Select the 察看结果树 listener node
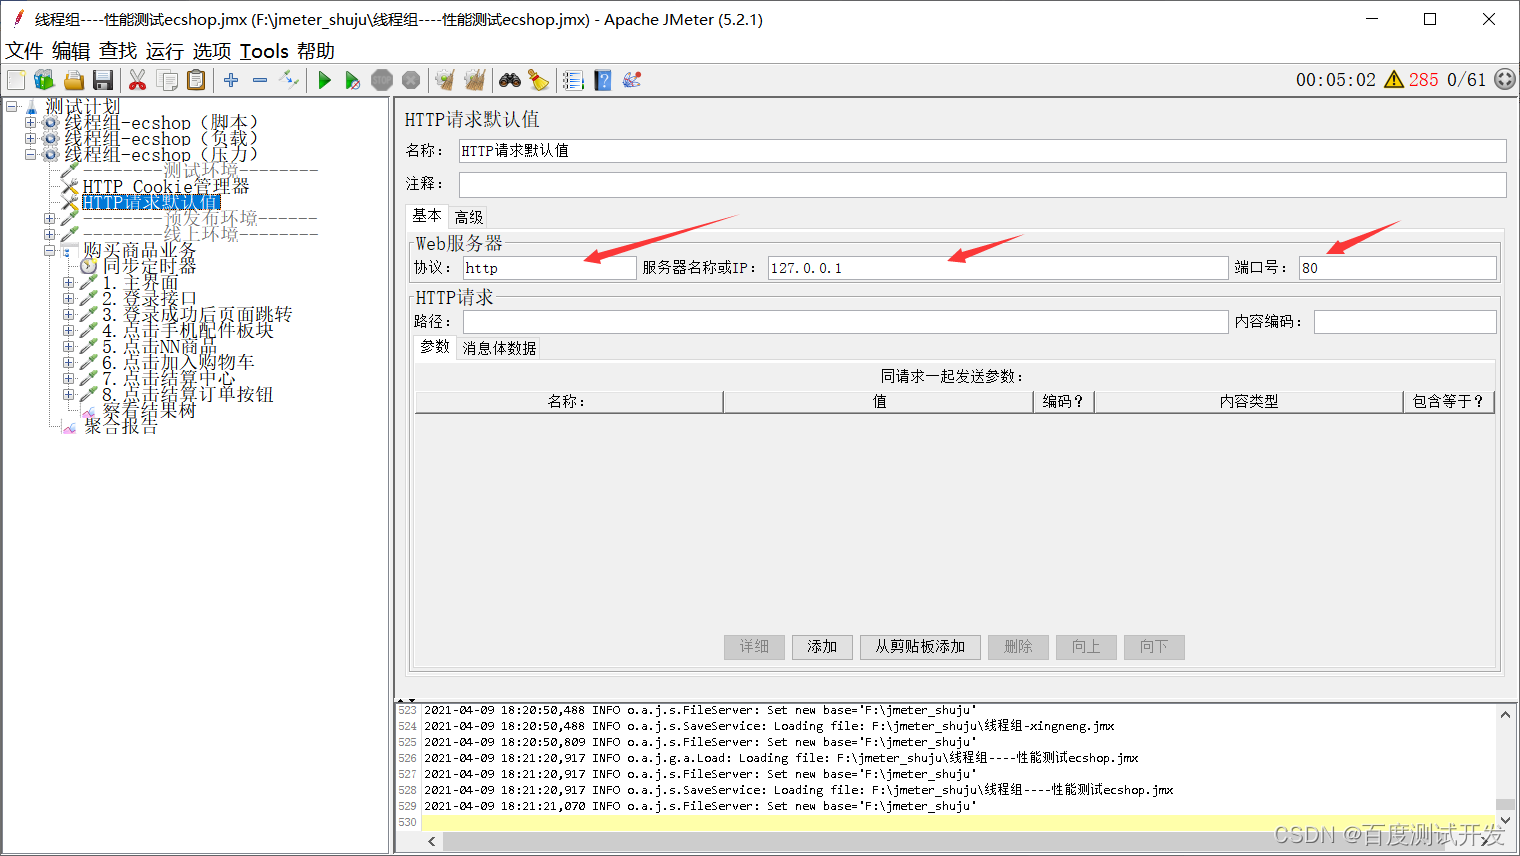The image size is (1520, 856). click(x=148, y=410)
